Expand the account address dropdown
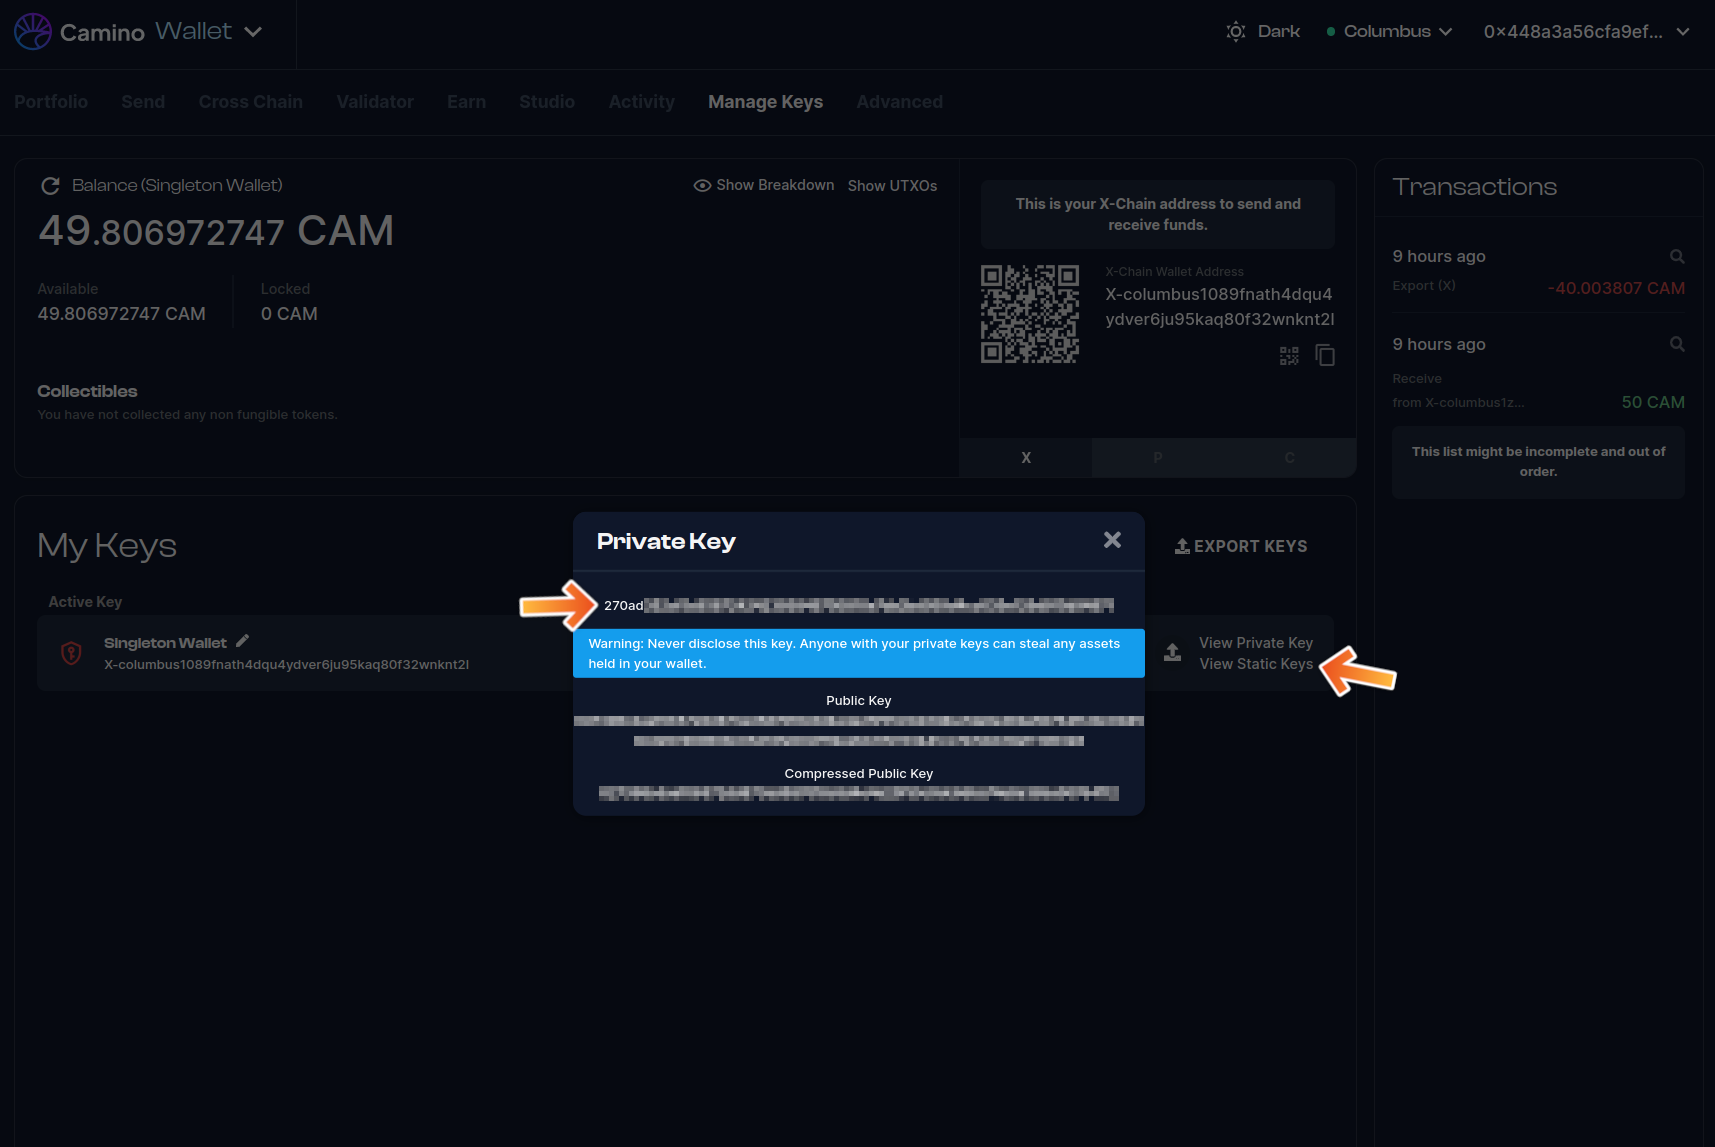 1586,32
